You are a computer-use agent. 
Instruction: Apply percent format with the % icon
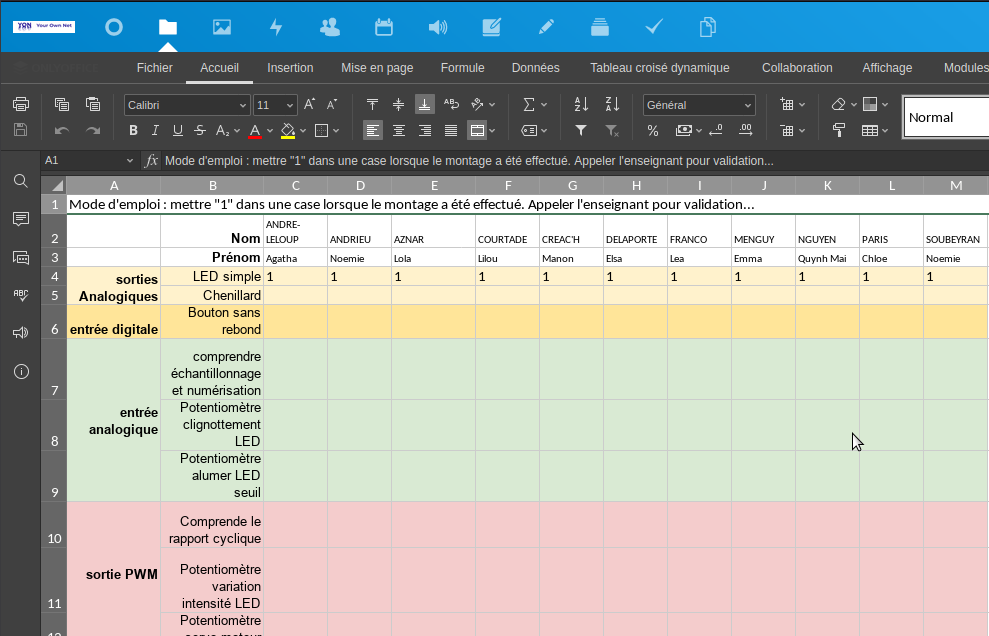[653, 130]
